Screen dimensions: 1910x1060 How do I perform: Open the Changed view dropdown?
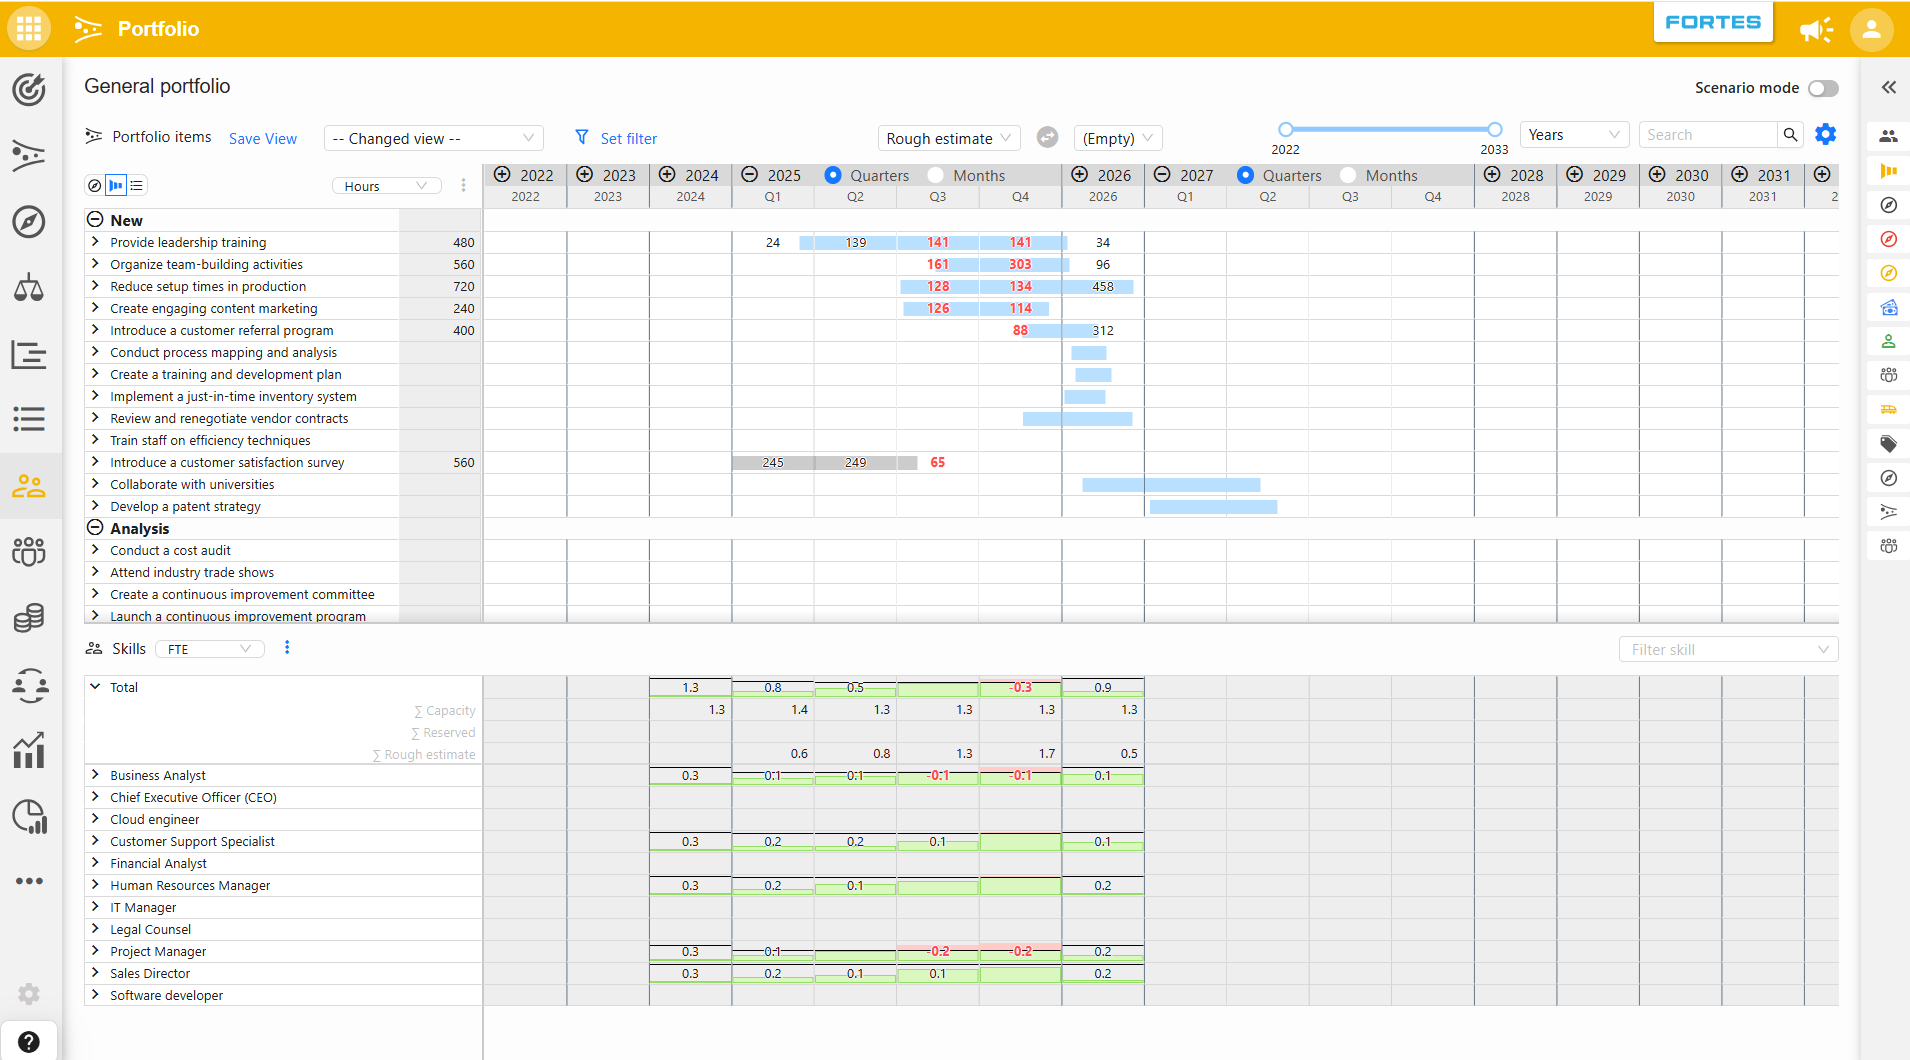[x=434, y=138]
